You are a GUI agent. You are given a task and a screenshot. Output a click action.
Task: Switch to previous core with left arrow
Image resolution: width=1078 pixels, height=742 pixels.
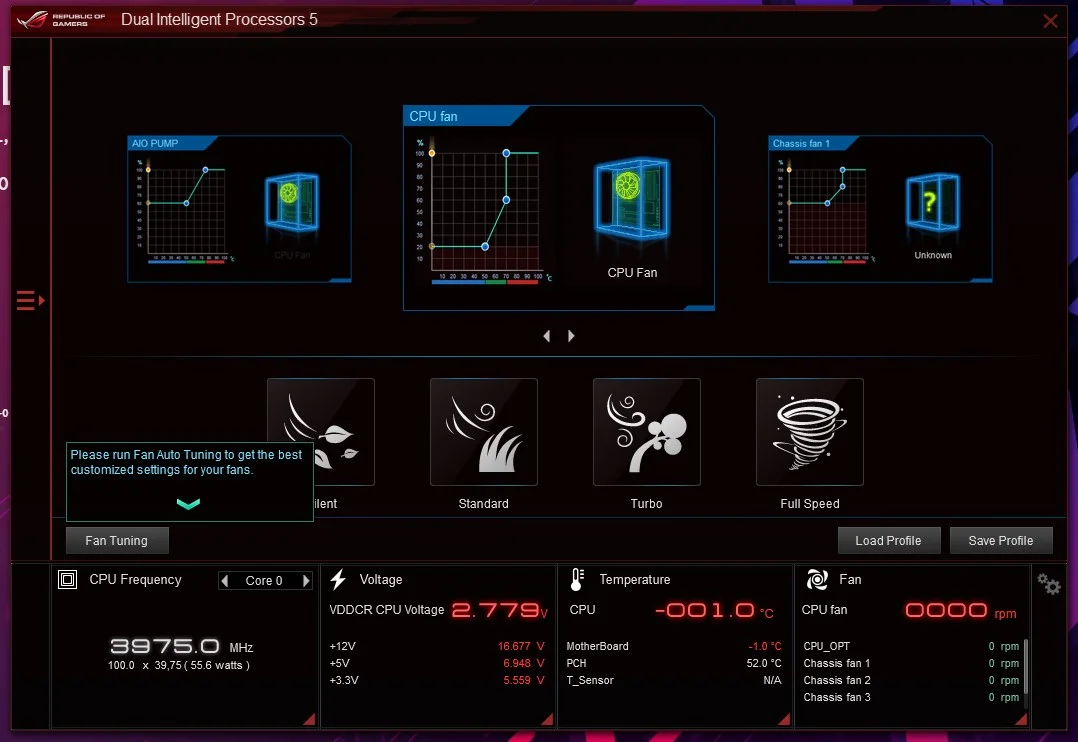pyautogui.click(x=225, y=580)
